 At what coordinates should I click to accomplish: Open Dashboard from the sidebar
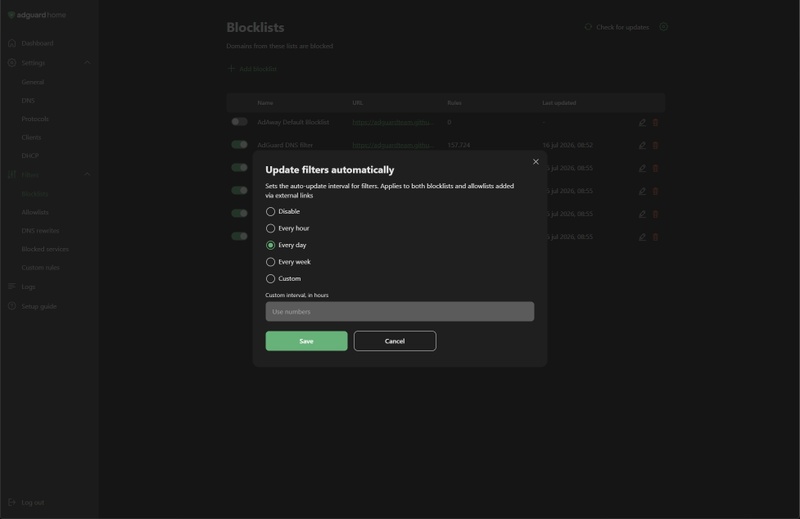37,43
